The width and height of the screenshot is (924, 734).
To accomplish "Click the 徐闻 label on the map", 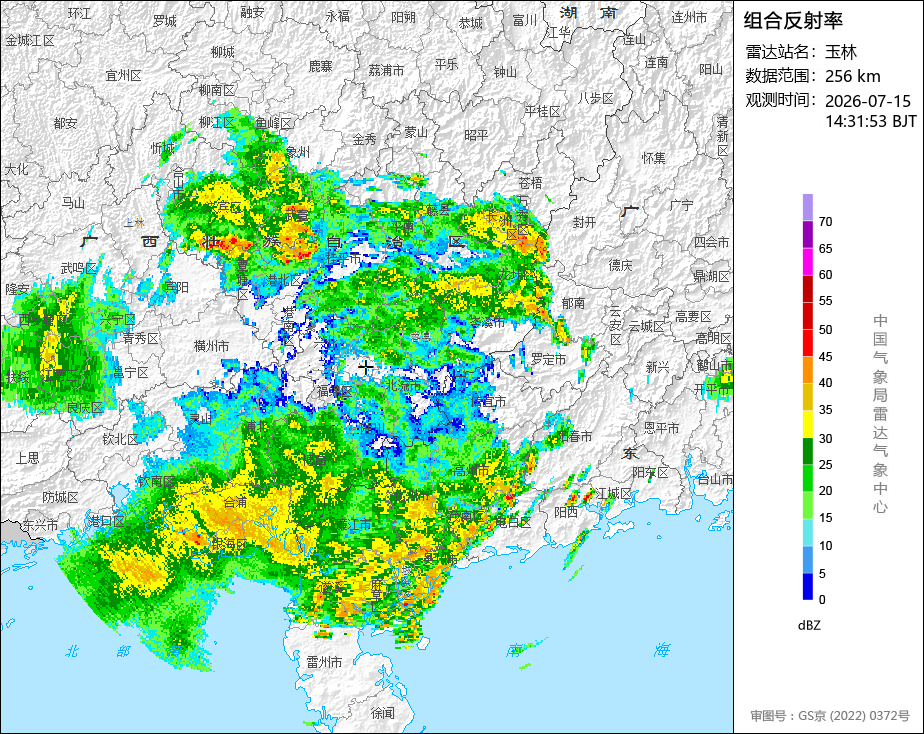I will pos(382,713).
